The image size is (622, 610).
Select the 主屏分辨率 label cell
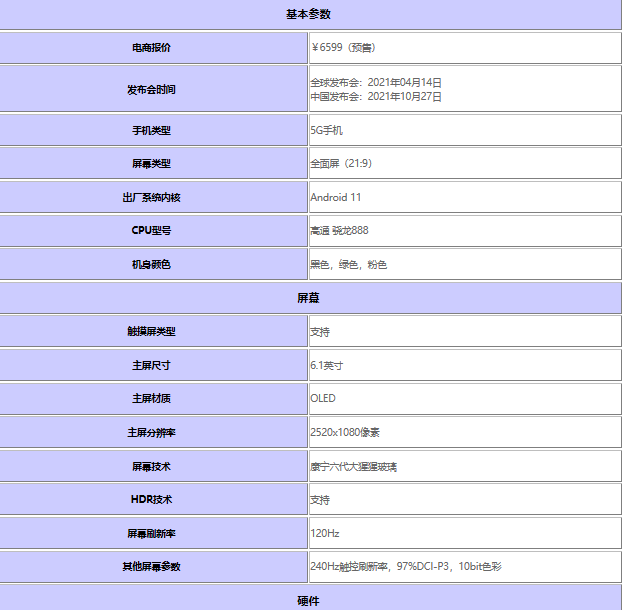[152, 432]
